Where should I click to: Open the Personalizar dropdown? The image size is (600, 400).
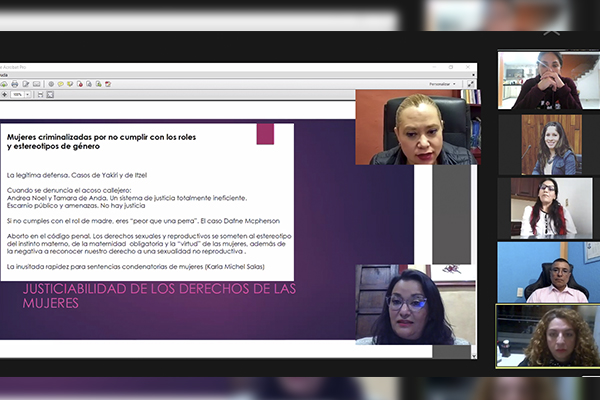[x=442, y=84]
